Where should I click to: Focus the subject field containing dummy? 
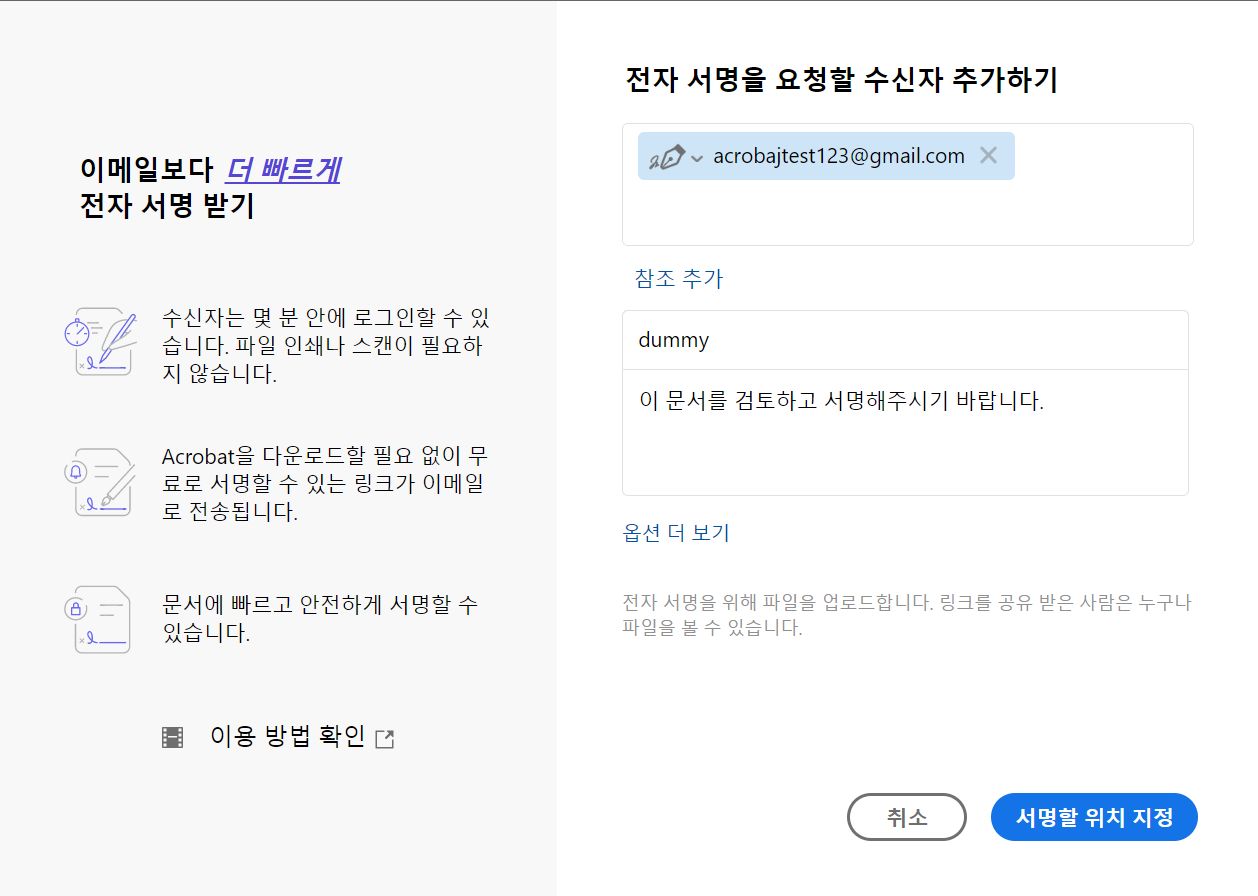[x=904, y=340]
